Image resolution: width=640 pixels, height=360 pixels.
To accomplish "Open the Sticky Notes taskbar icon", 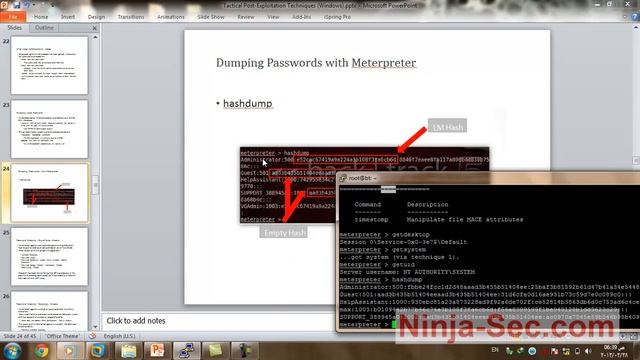I will tap(215, 351).
